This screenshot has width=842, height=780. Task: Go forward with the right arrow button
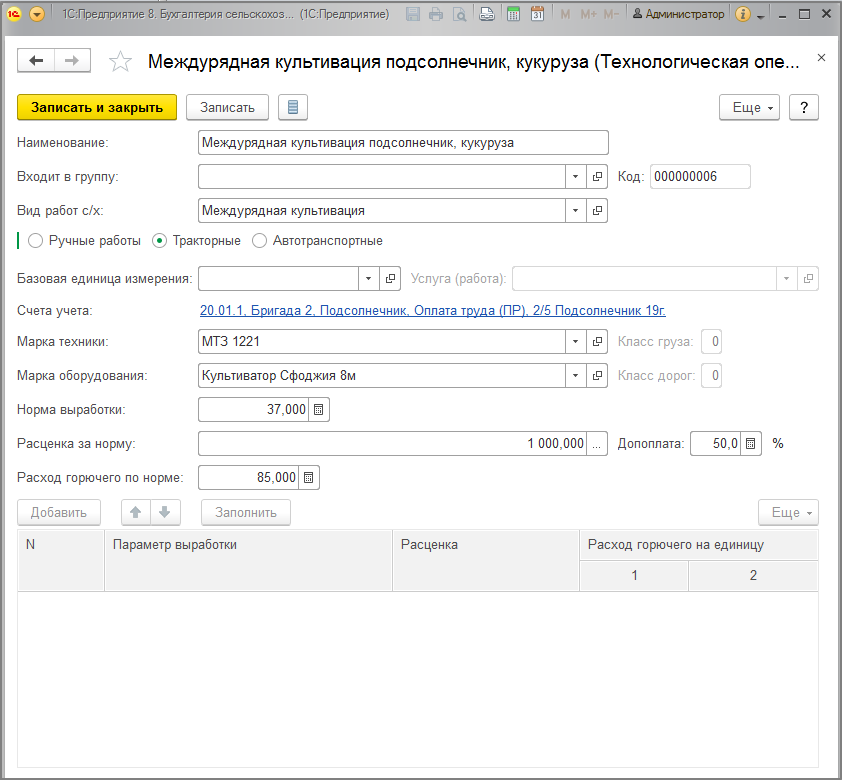[x=72, y=60]
